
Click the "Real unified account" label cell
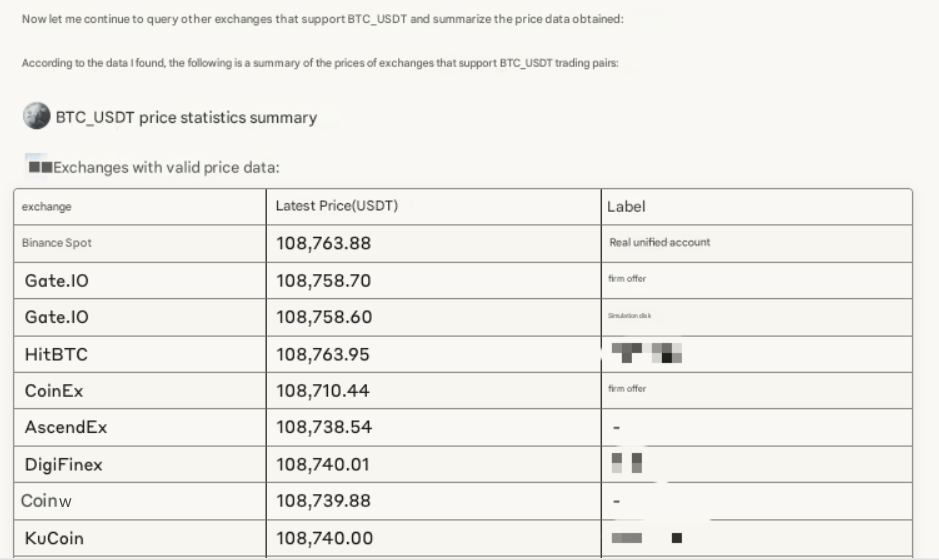tap(659, 243)
